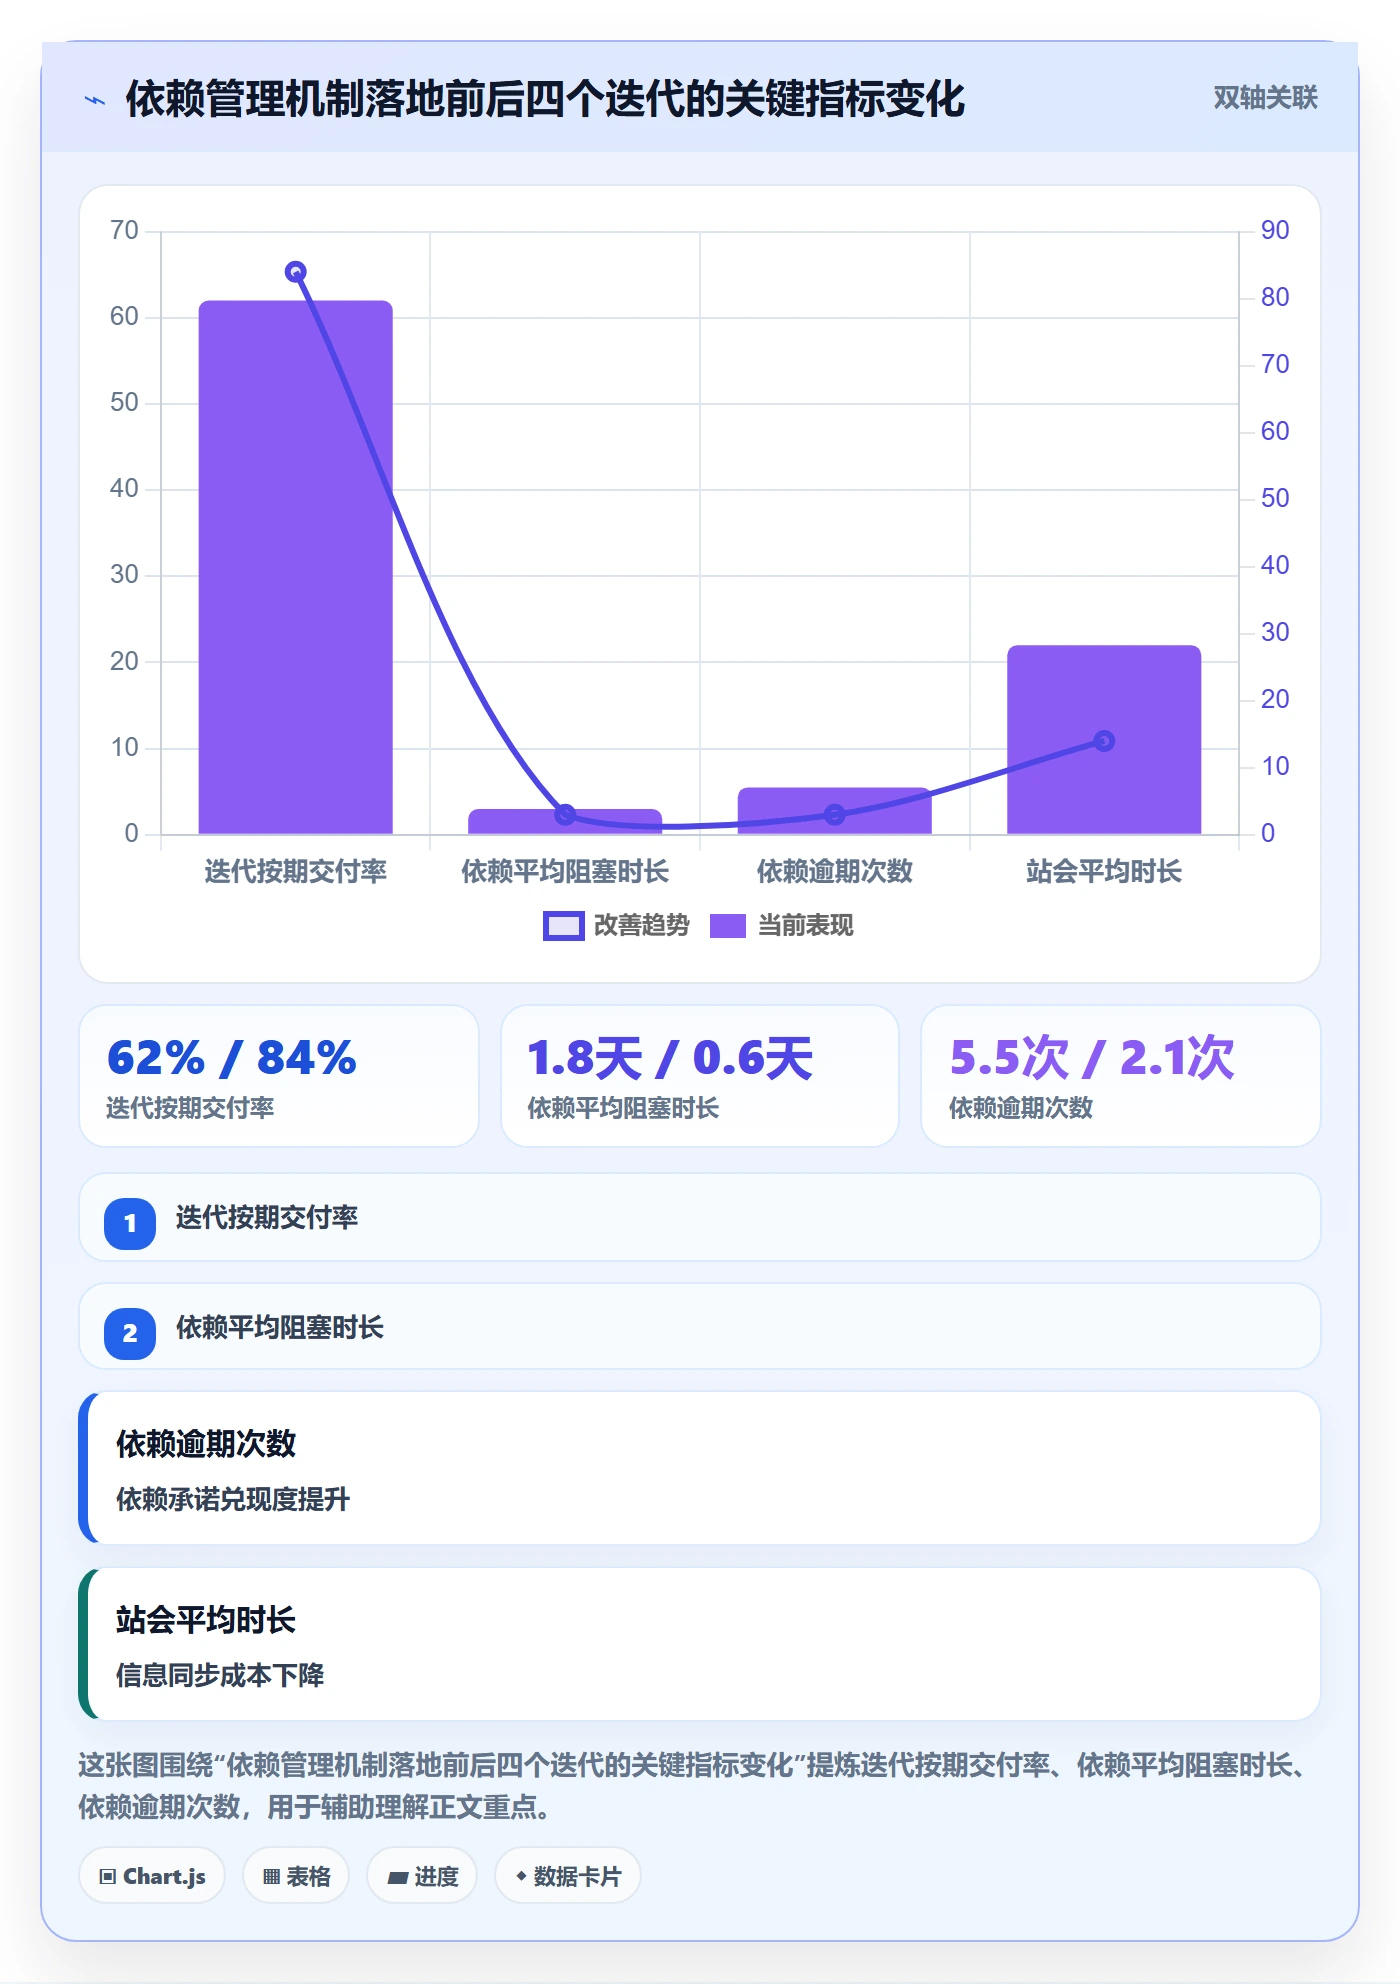Click the lightning icon beside the title
The width and height of the screenshot is (1400, 1984).
(95, 100)
